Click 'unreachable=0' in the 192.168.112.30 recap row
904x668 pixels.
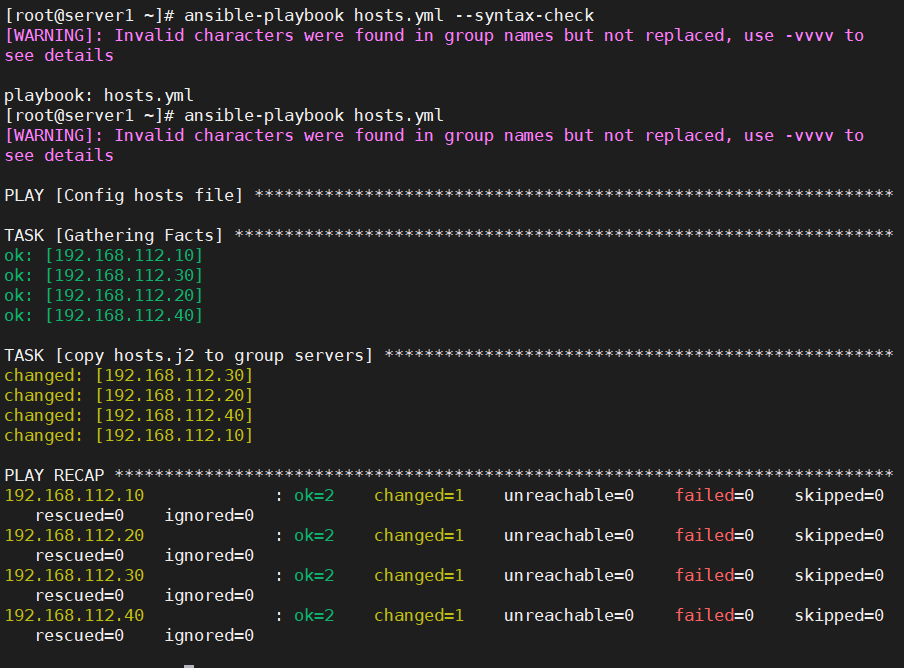569,575
